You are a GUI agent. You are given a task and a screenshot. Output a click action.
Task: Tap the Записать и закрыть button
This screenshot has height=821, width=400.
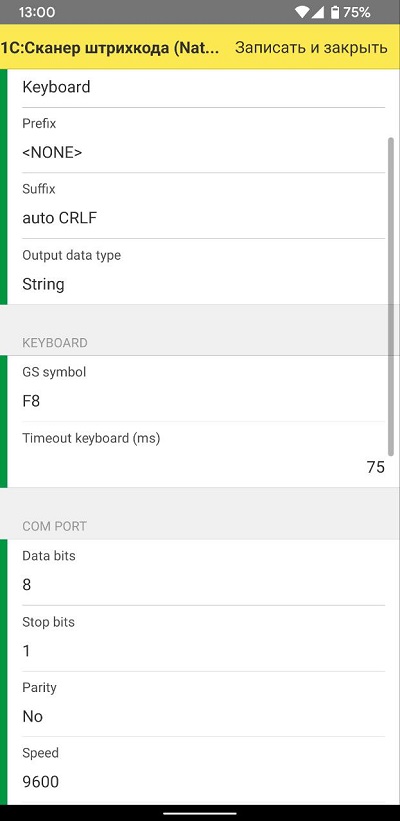311,48
